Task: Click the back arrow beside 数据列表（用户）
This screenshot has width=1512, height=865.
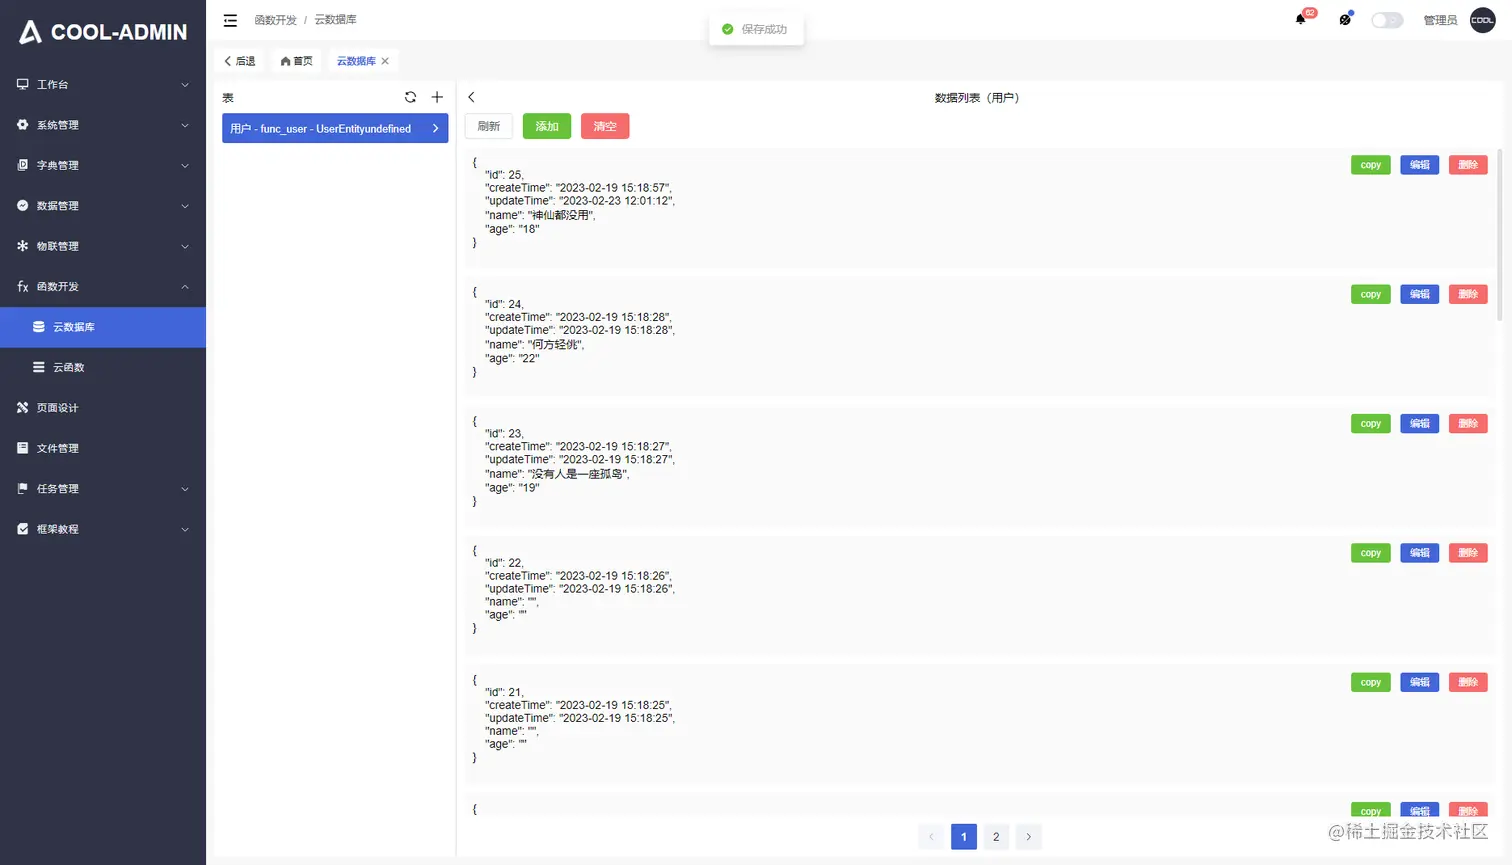Action: coord(470,97)
